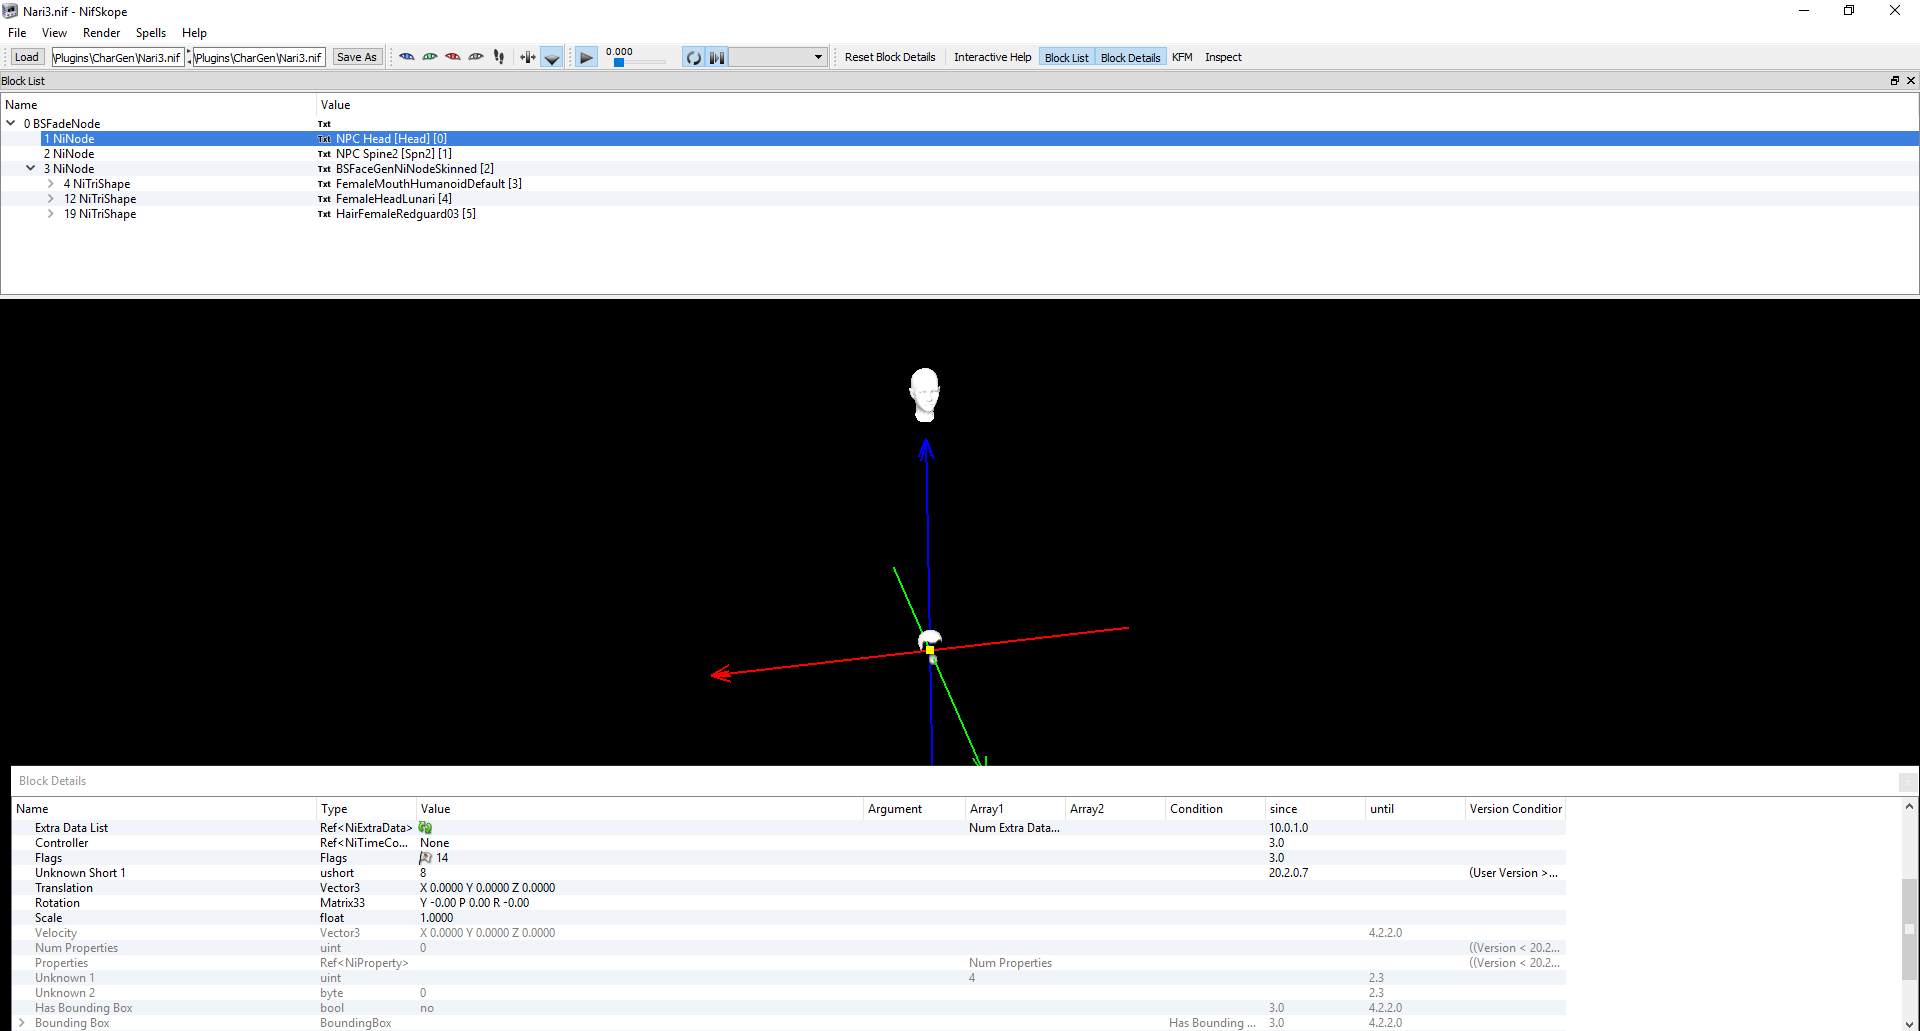This screenshot has width=1920, height=1031.
Task: Click the Extra Data List refresh icon
Action: click(x=425, y=827)
